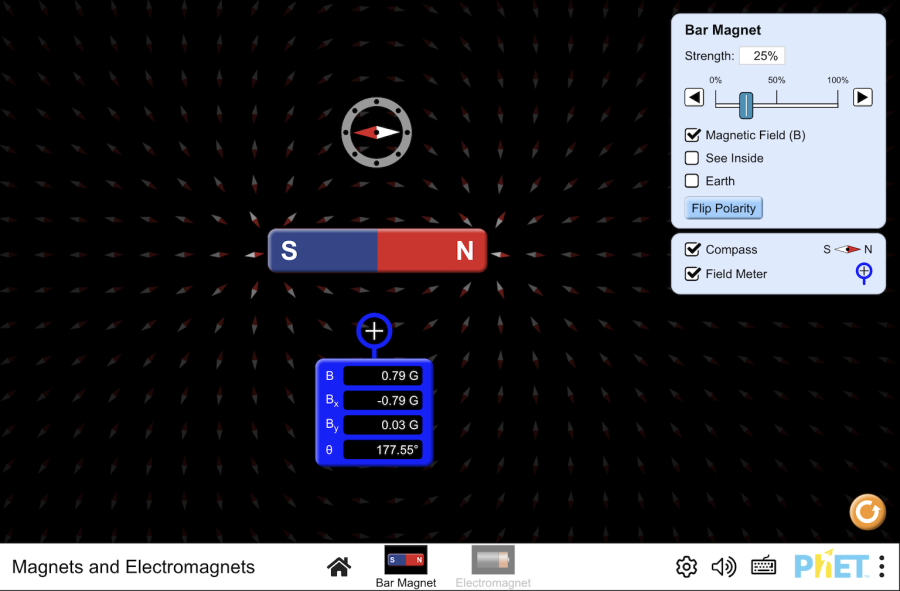Image resolution: width=900 pixels, height=591 pixels.
Task: Click the Flip Polarity button
Action: [x=724, y=208]
